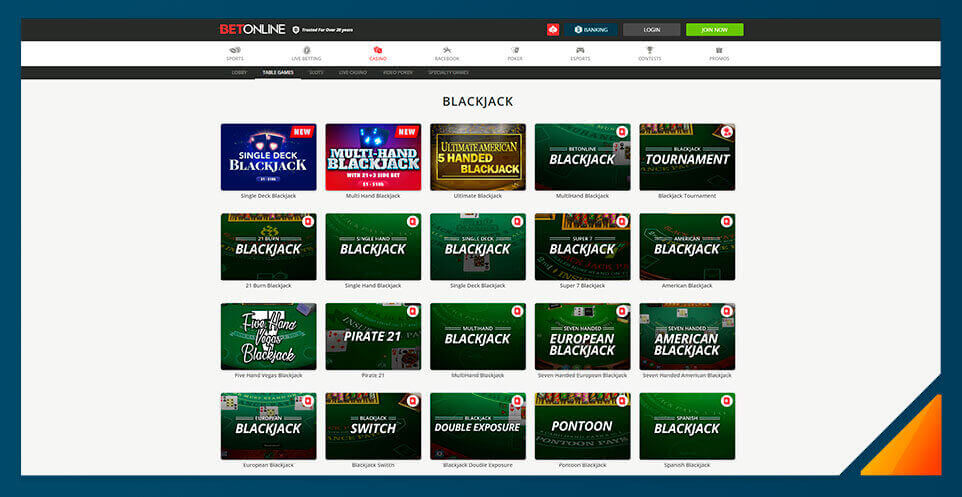Click the 'Multi Hand Blackjack' caption
Viewport: 962px width, 497px height.
(x=373, y=196)
